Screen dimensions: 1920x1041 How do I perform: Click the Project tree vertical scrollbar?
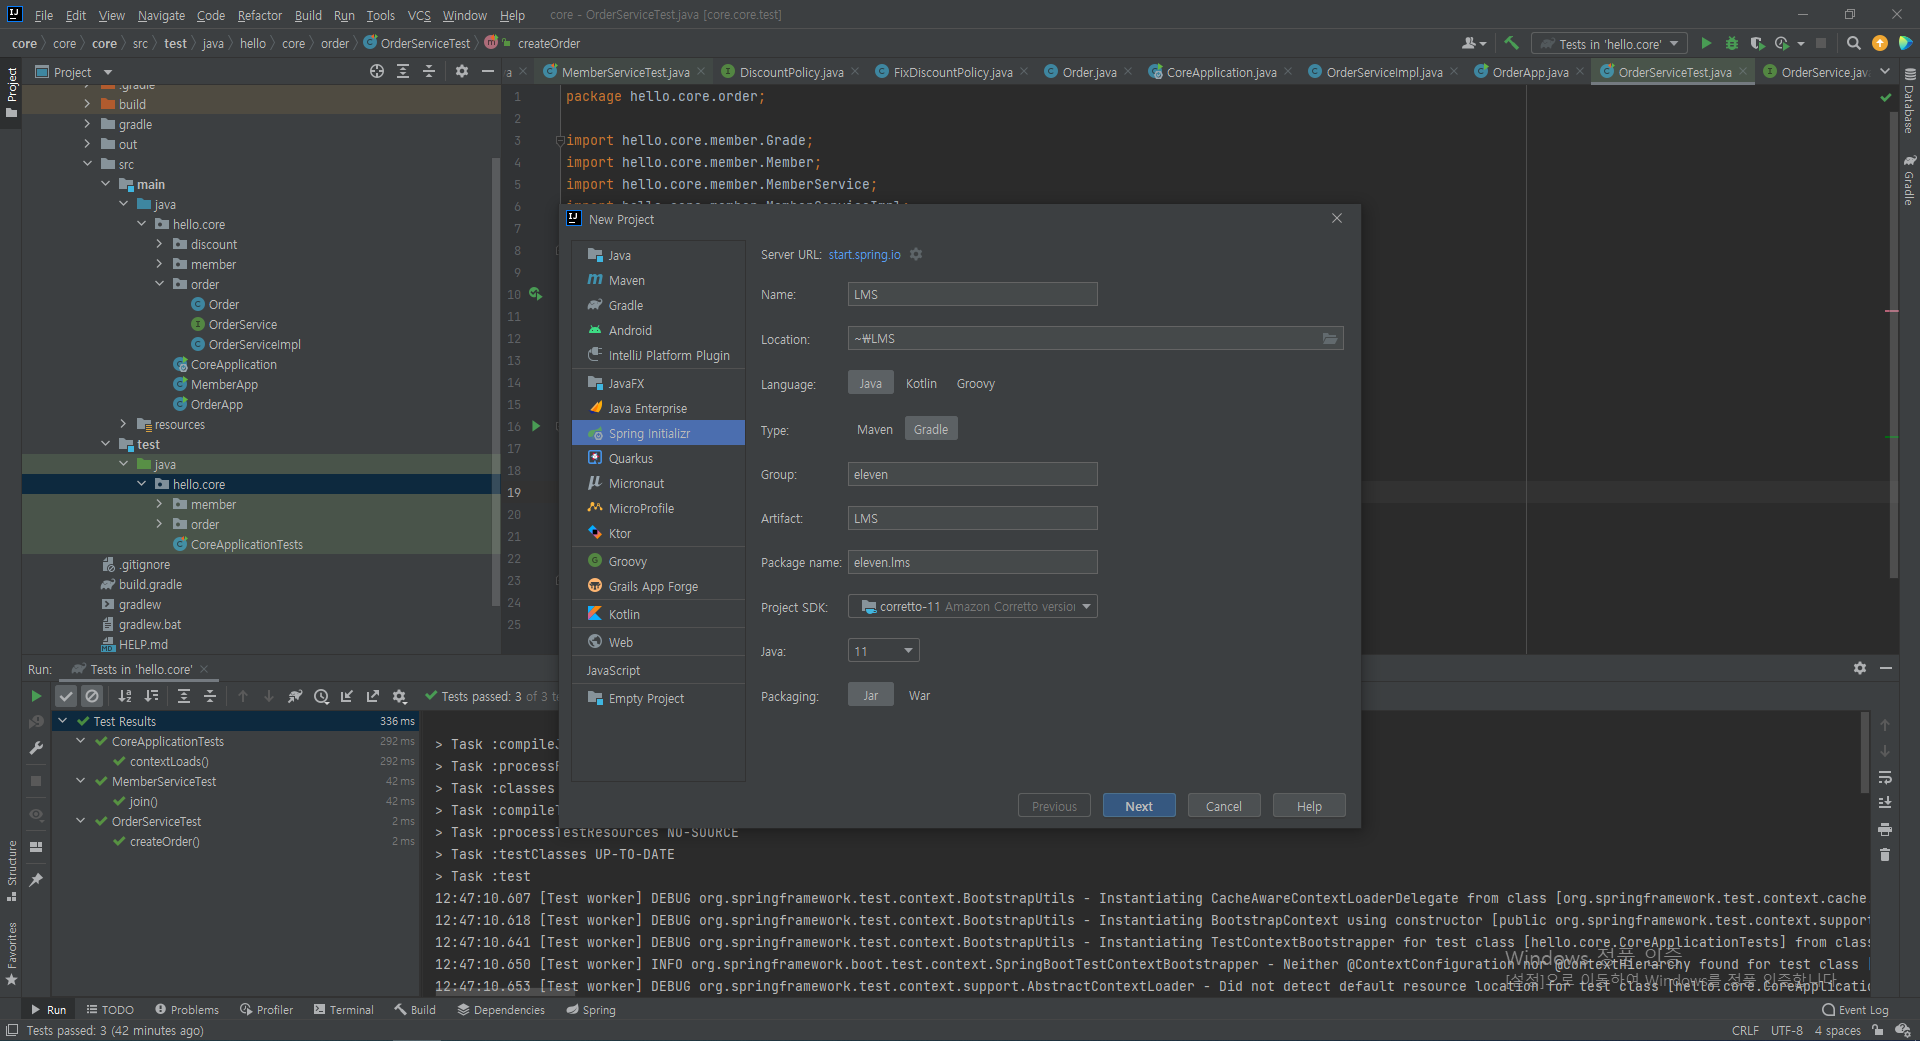coord(495,380)
